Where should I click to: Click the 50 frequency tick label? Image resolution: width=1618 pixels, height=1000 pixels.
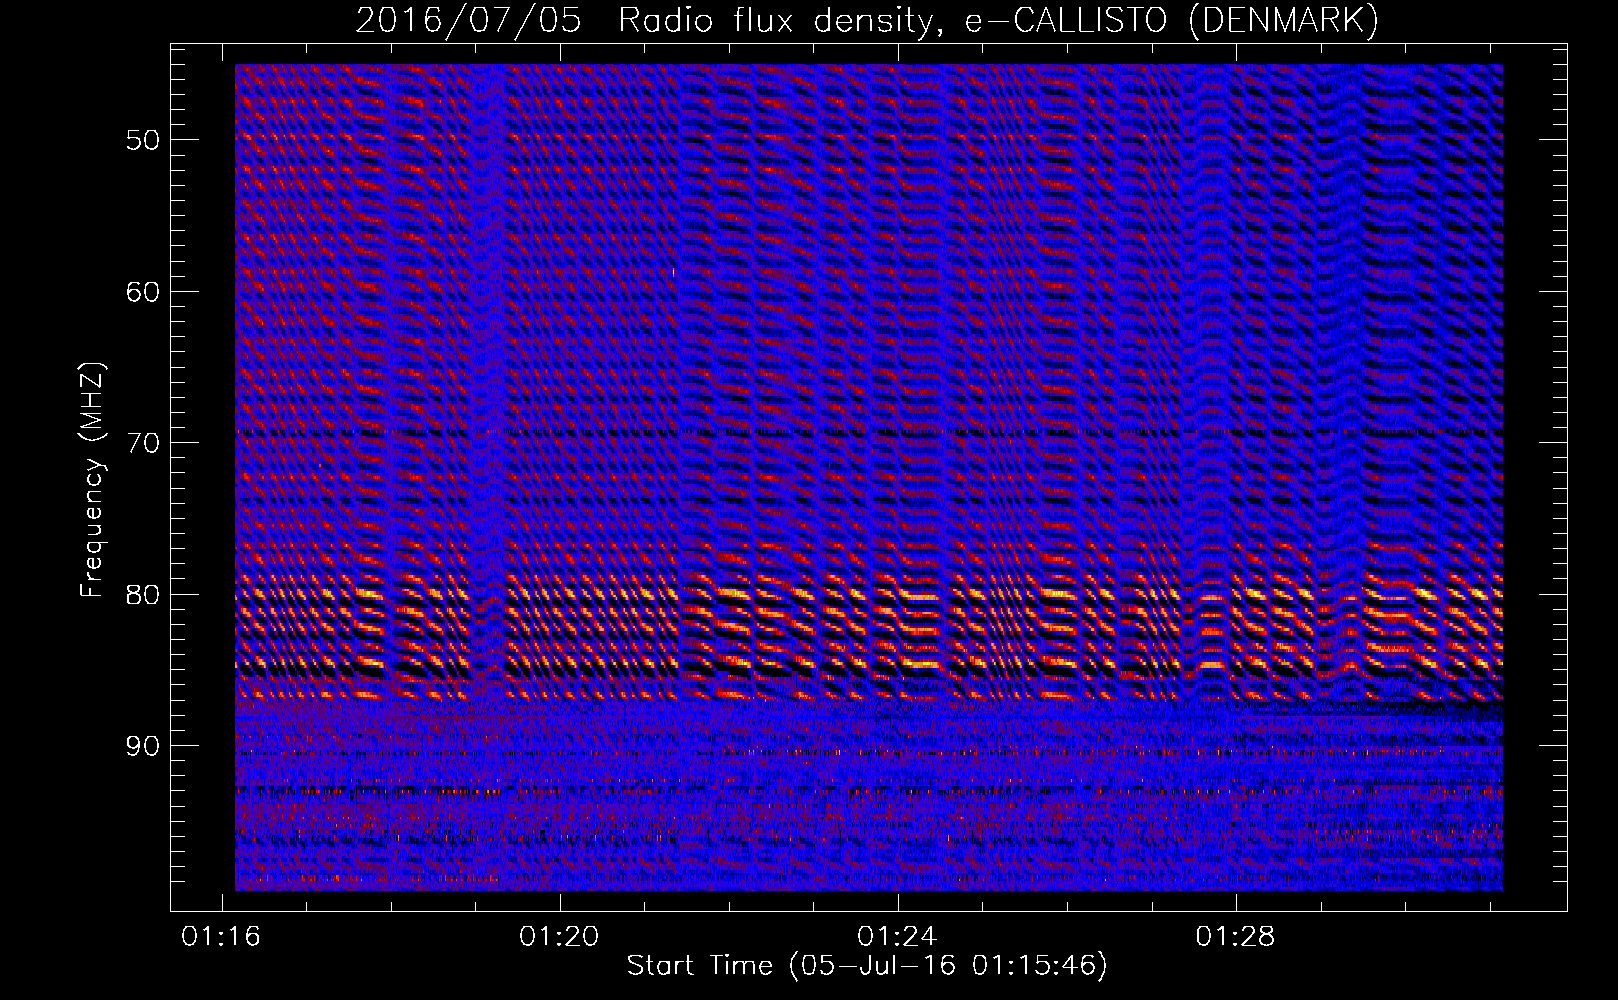[x=142, y=140]
